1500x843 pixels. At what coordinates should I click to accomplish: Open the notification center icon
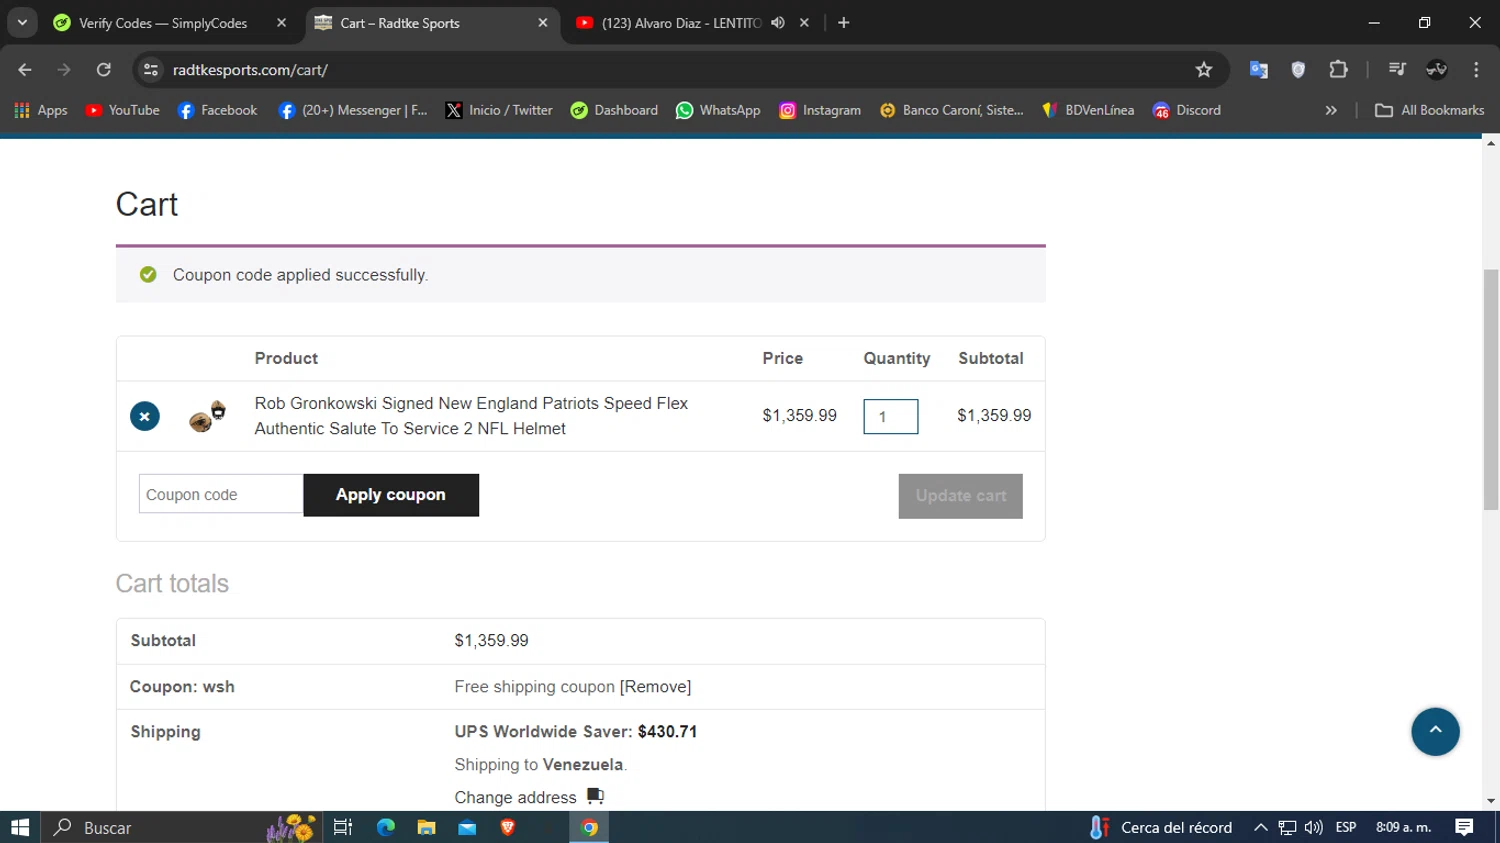point(1464,827)
